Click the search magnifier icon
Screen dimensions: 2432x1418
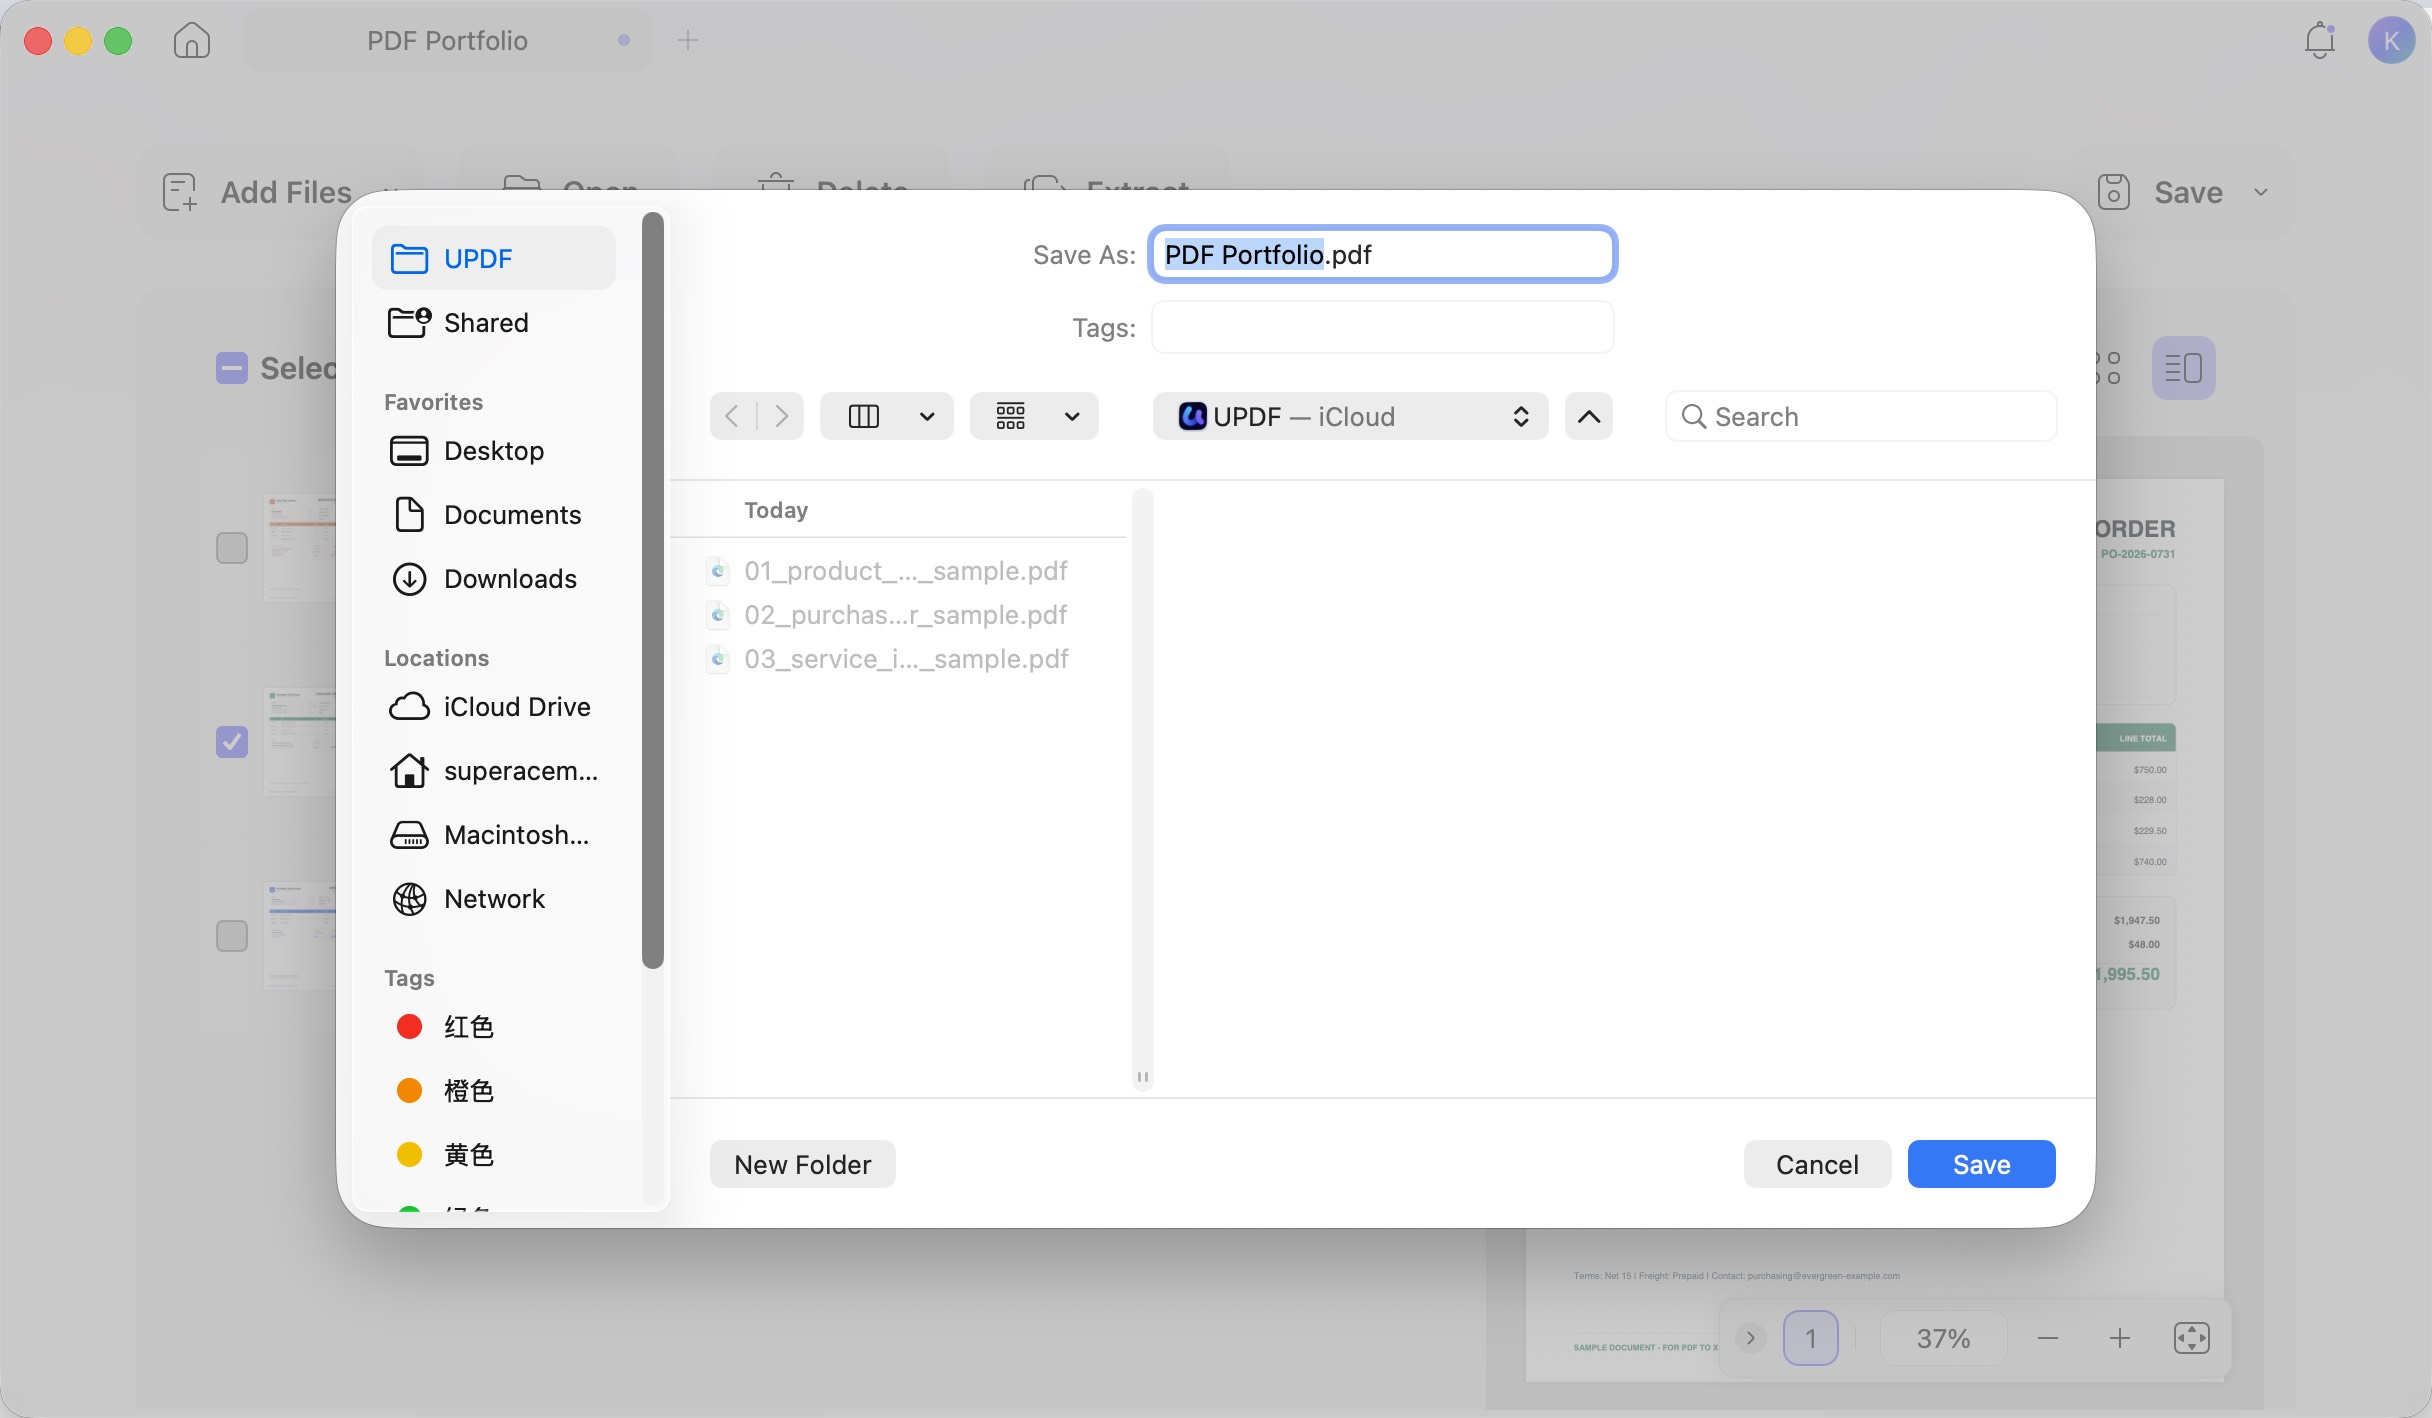coord(1693,416)
